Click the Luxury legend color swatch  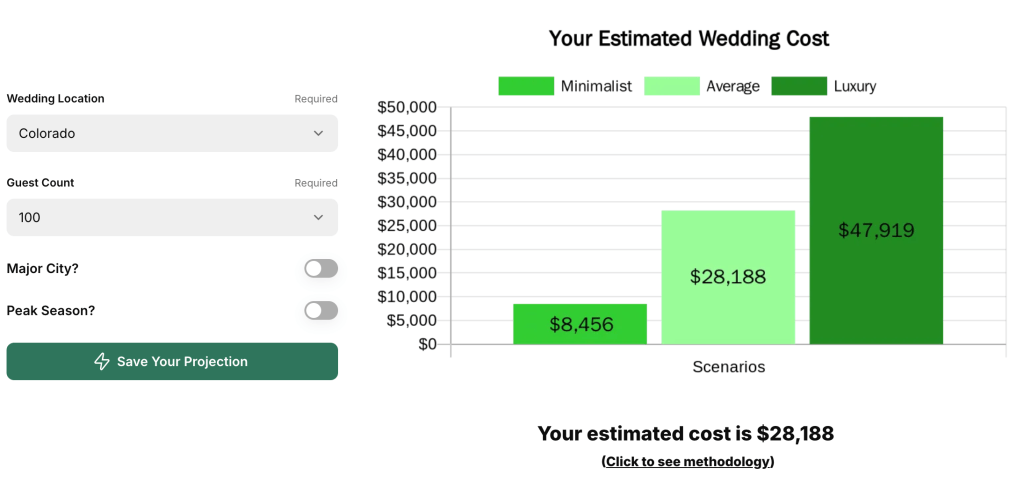pos(799,86)
